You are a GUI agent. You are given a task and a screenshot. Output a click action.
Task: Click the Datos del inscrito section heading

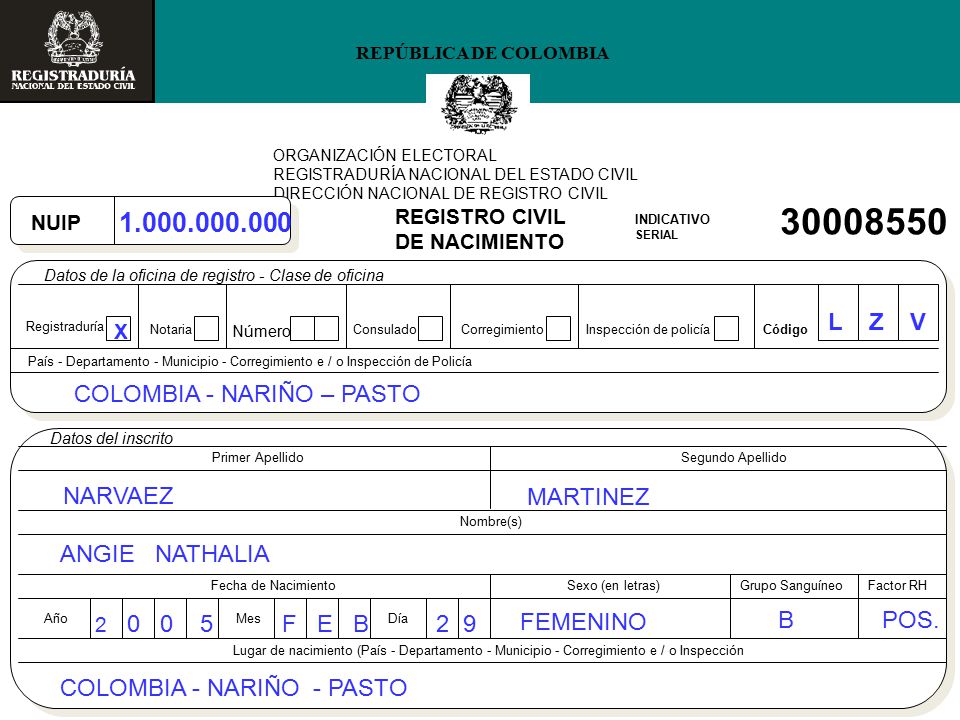(111, 438)
